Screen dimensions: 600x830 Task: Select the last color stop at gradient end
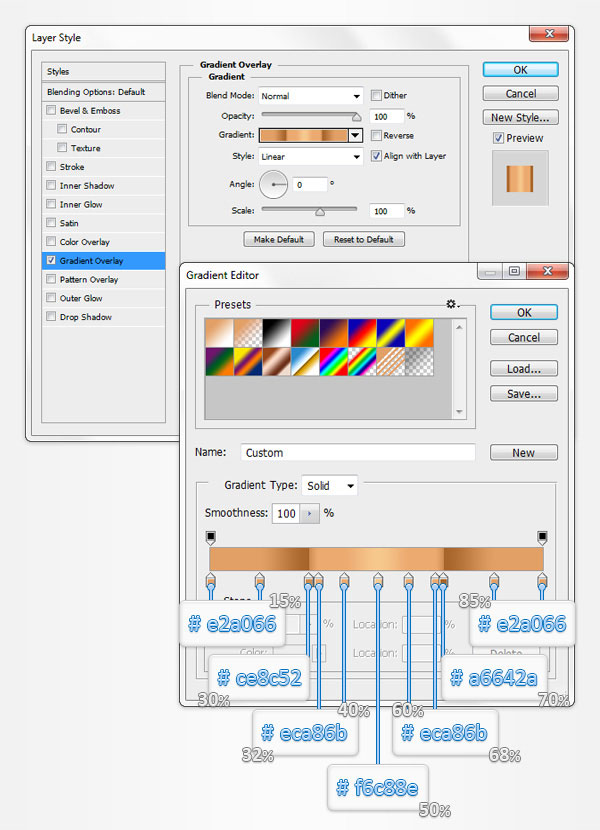(542, 580)
